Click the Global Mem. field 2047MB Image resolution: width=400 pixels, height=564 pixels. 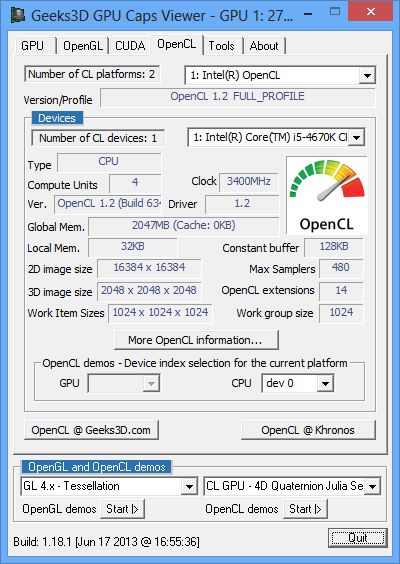pyautogui.click(x=183, y=226)
